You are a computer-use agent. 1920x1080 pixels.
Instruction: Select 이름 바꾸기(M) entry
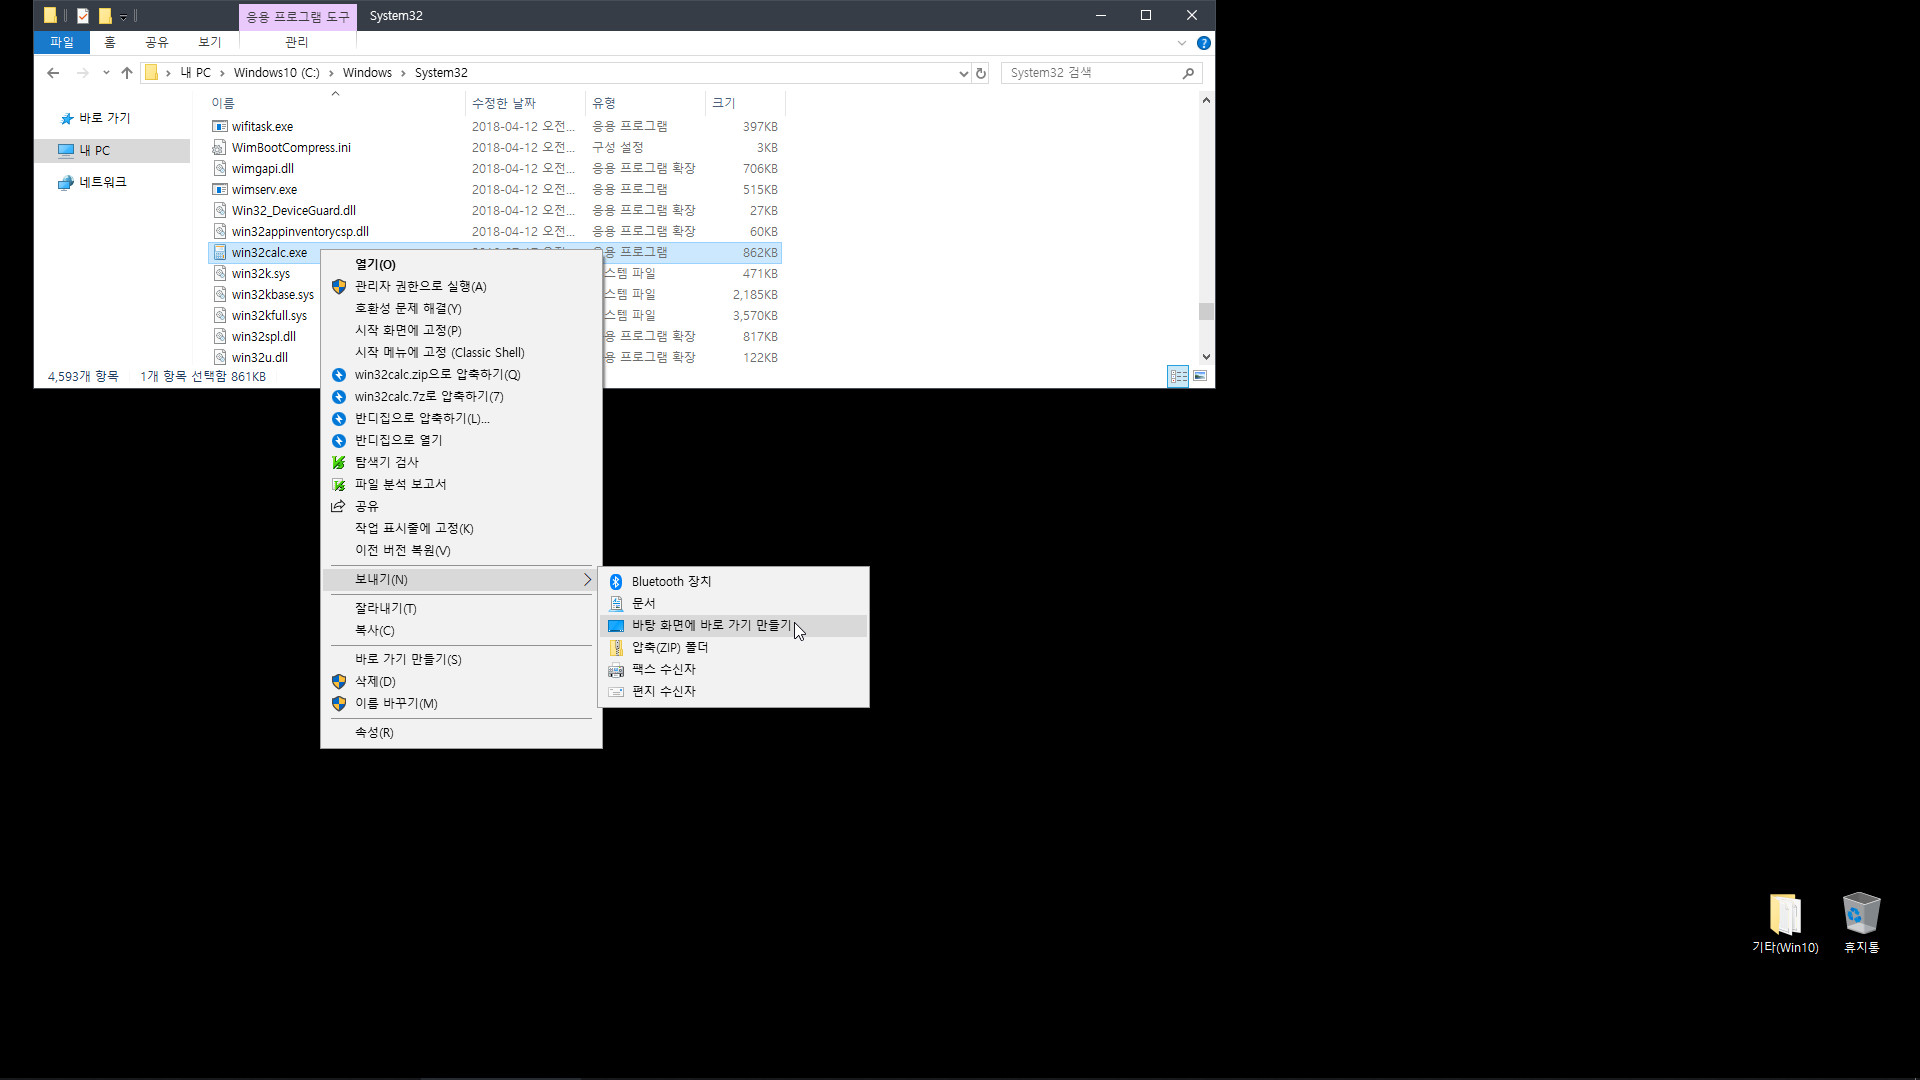point(461,703)
